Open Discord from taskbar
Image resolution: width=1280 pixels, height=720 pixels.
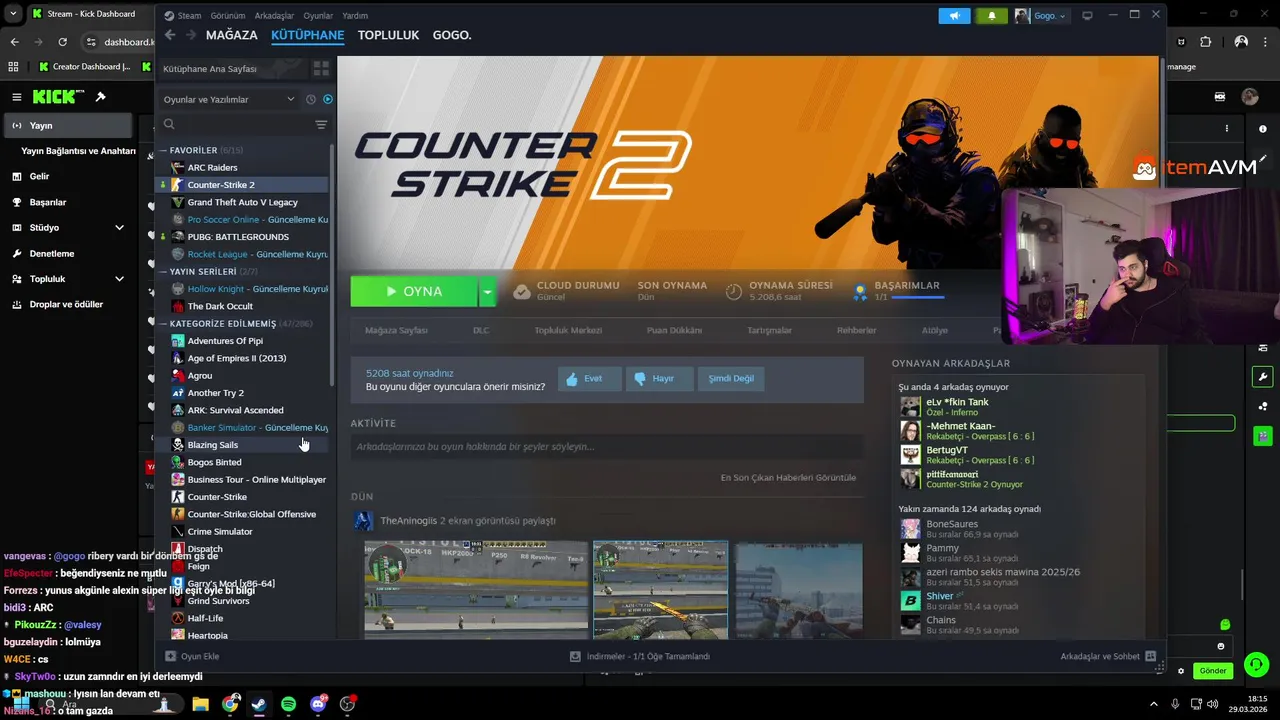click(x=318, y=704)
